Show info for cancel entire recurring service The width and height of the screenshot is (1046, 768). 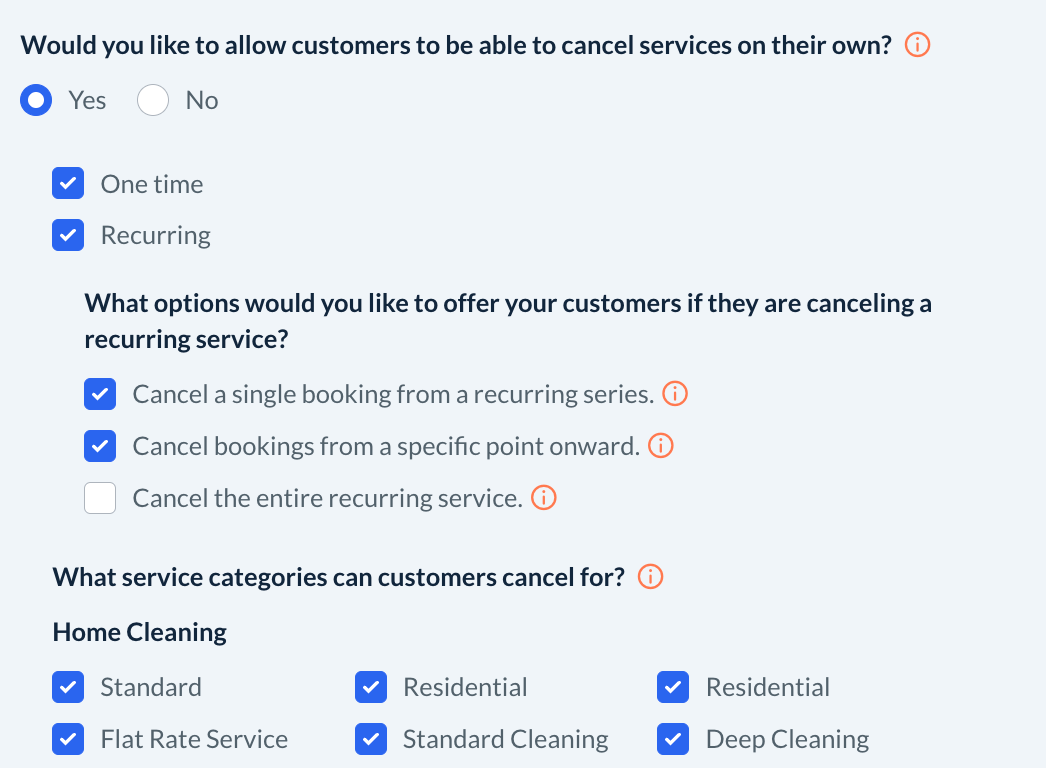pos(544,498)
